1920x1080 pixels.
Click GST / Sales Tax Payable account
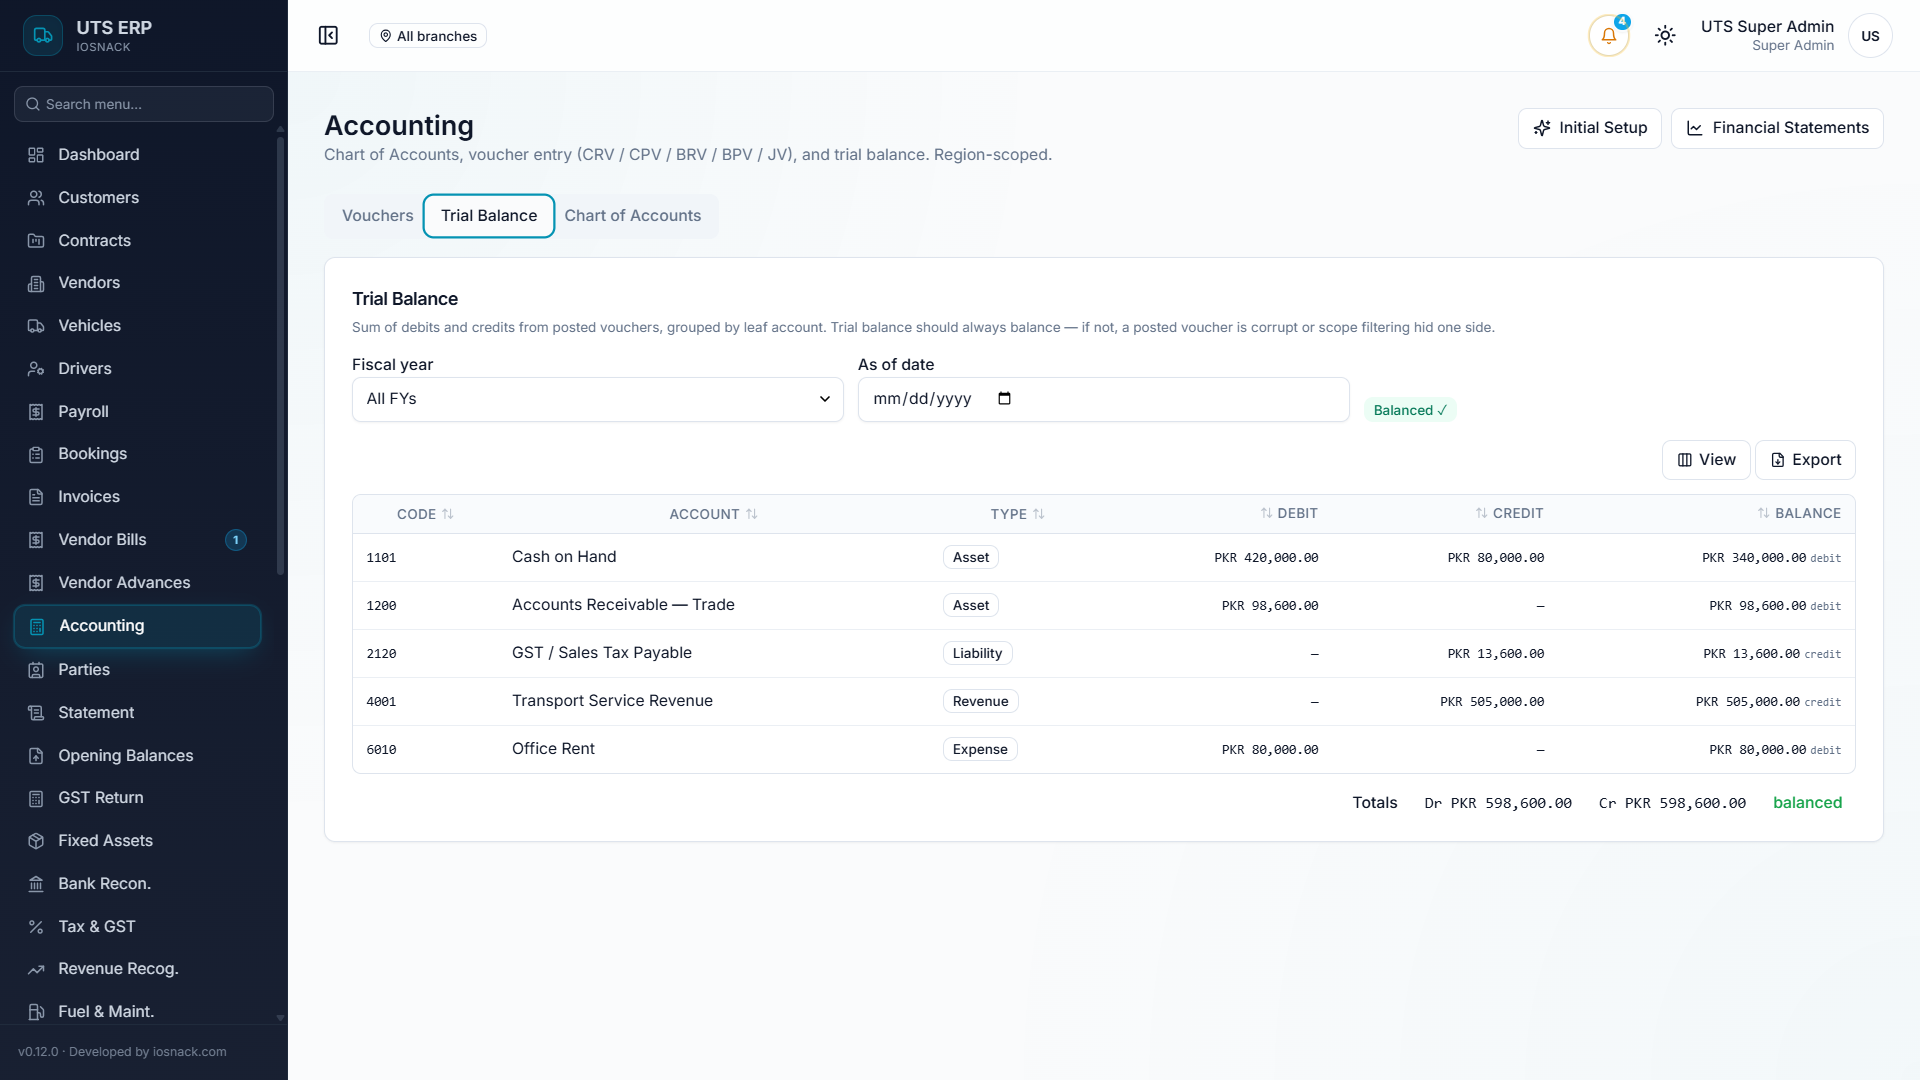point(602,653)
